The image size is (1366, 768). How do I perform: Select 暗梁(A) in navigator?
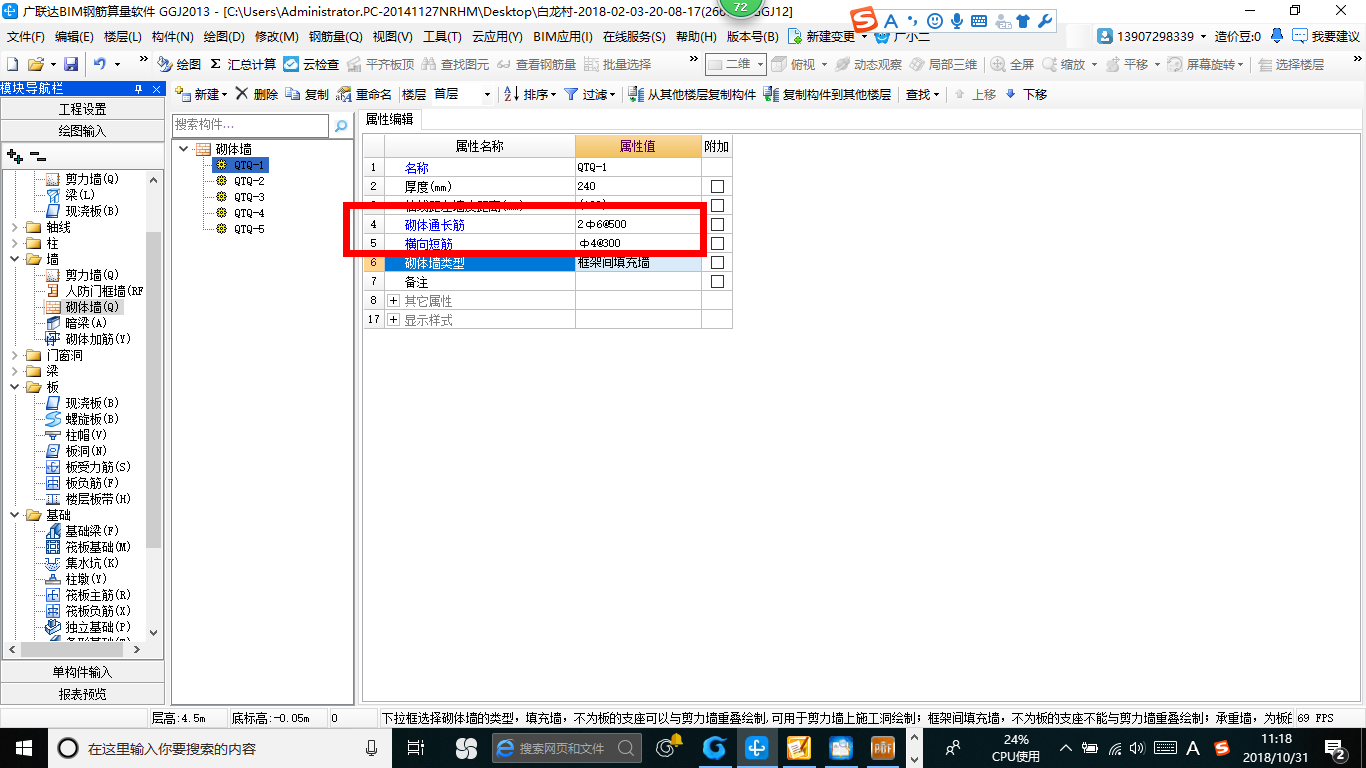[86, 323]
